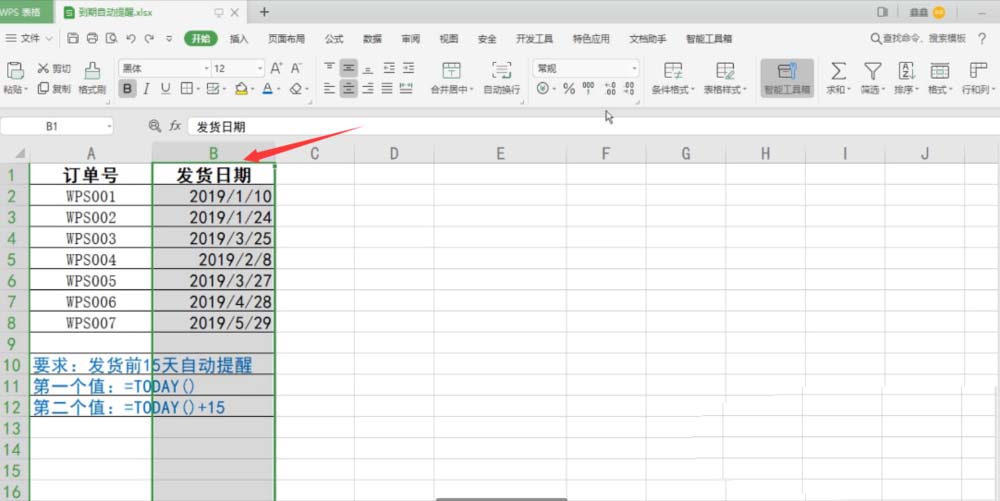1000x501 pixels.
Task: Open the number format dropdown showing 常规
Action: click(586, 68)
